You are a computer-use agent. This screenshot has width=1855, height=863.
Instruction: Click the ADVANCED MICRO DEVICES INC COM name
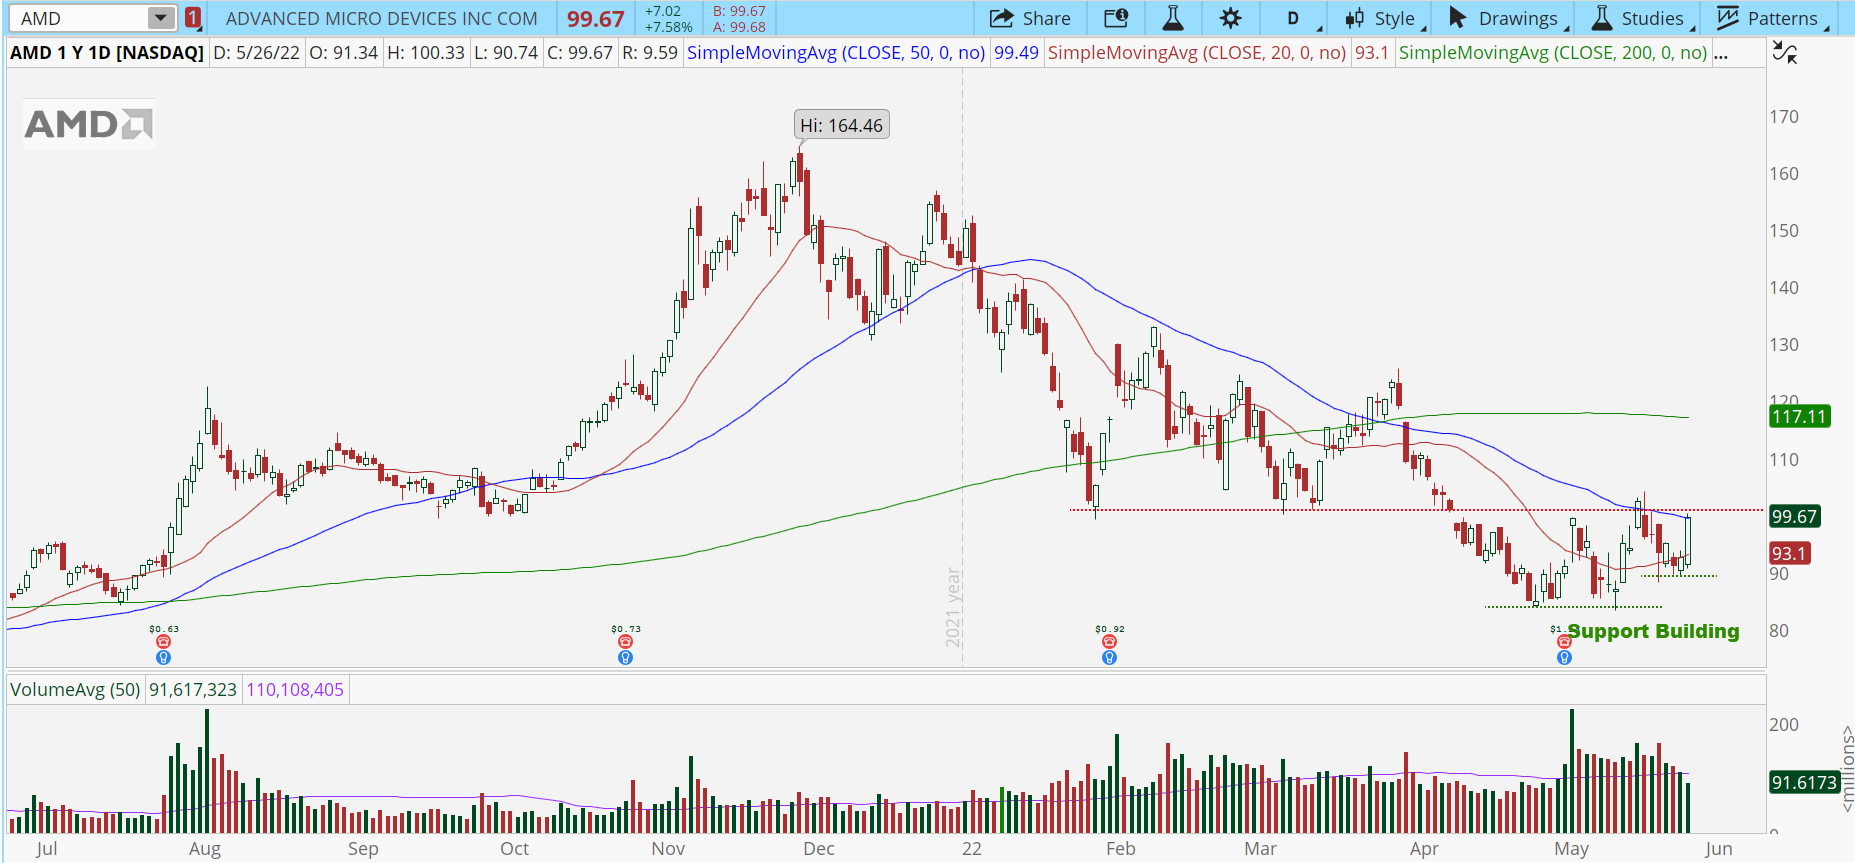pos(382,19)
